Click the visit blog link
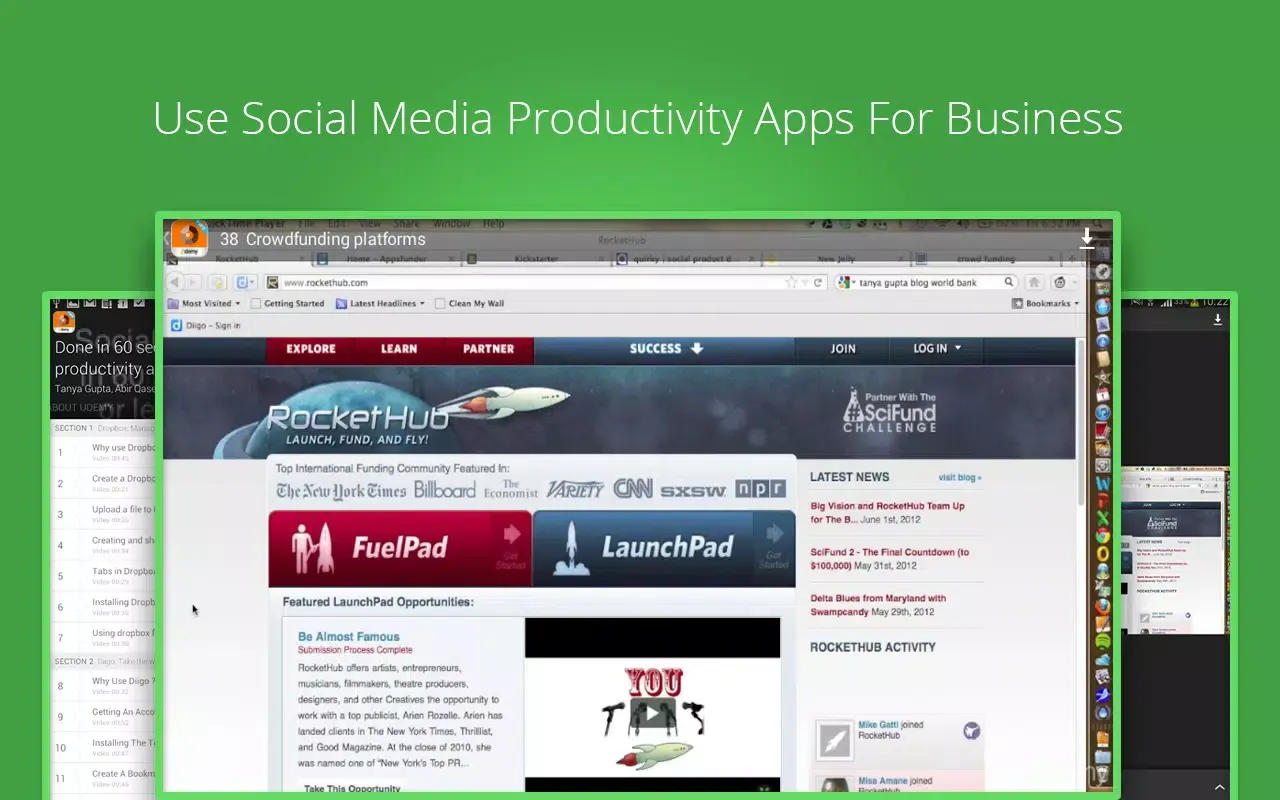The width and height of the screenshot is (1280, 800). (x=960, y=478)
